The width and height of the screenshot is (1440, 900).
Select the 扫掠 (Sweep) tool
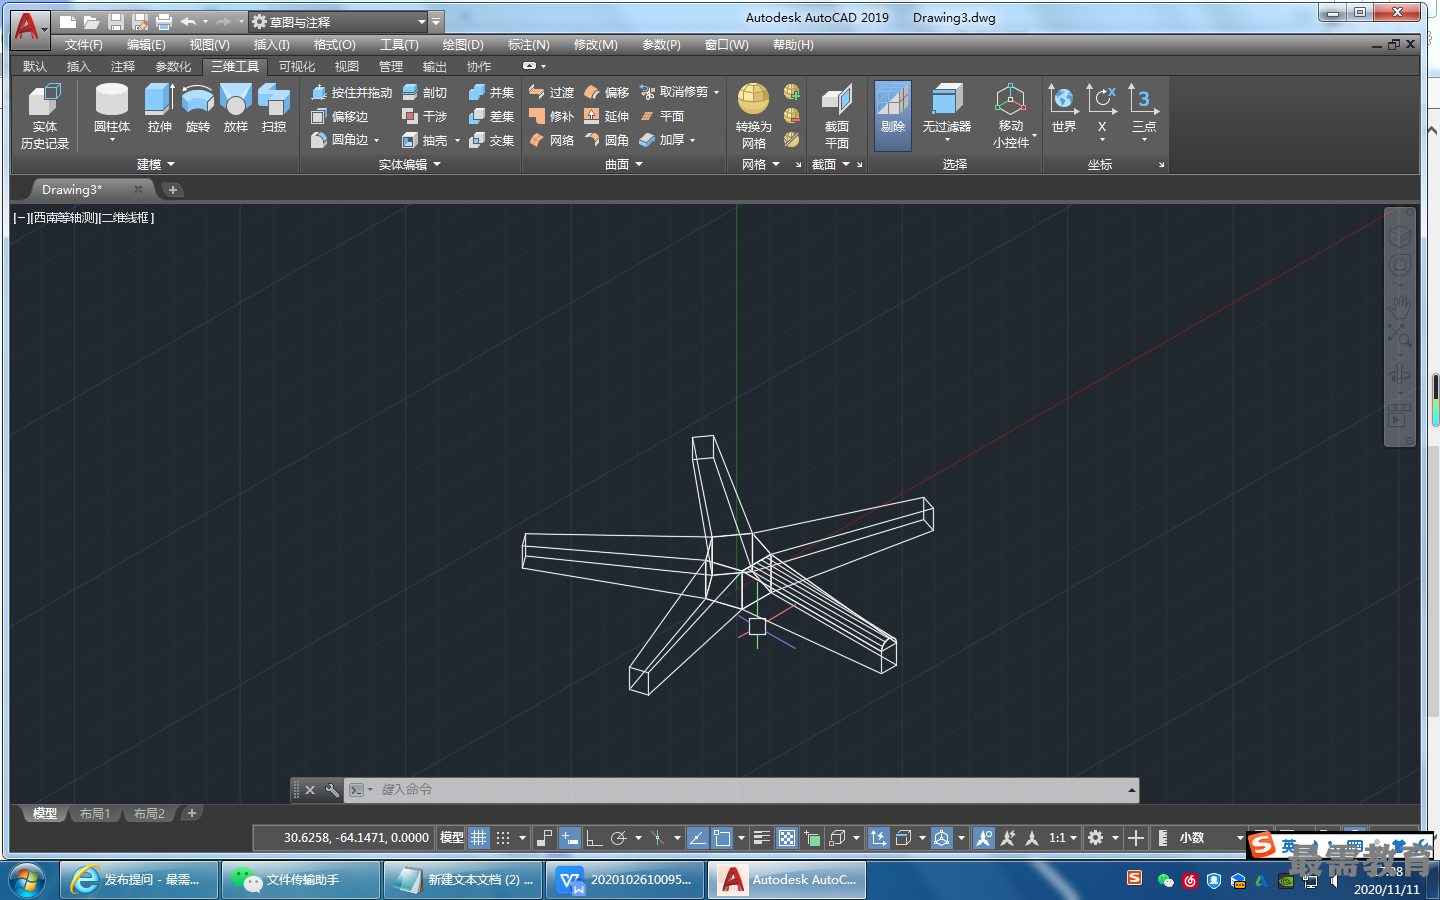274,108
